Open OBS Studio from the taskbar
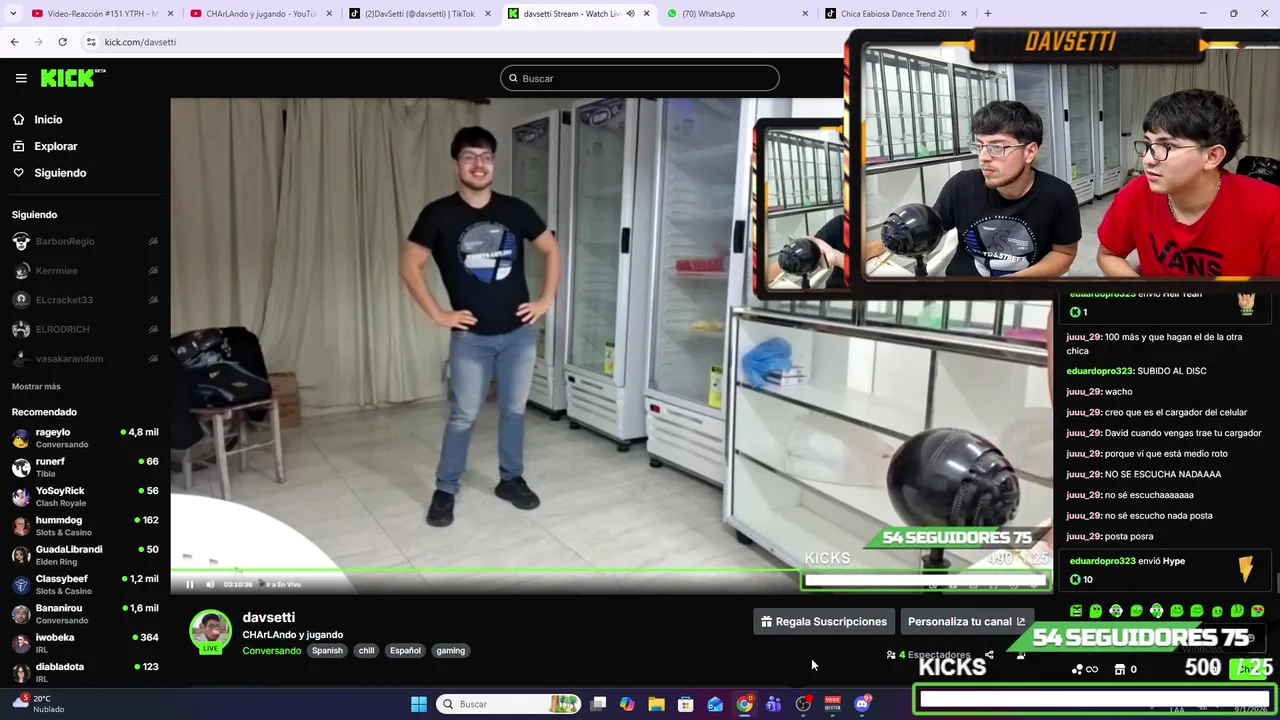Viewport: 1280px width, 720px height. [x=803, y=704]
